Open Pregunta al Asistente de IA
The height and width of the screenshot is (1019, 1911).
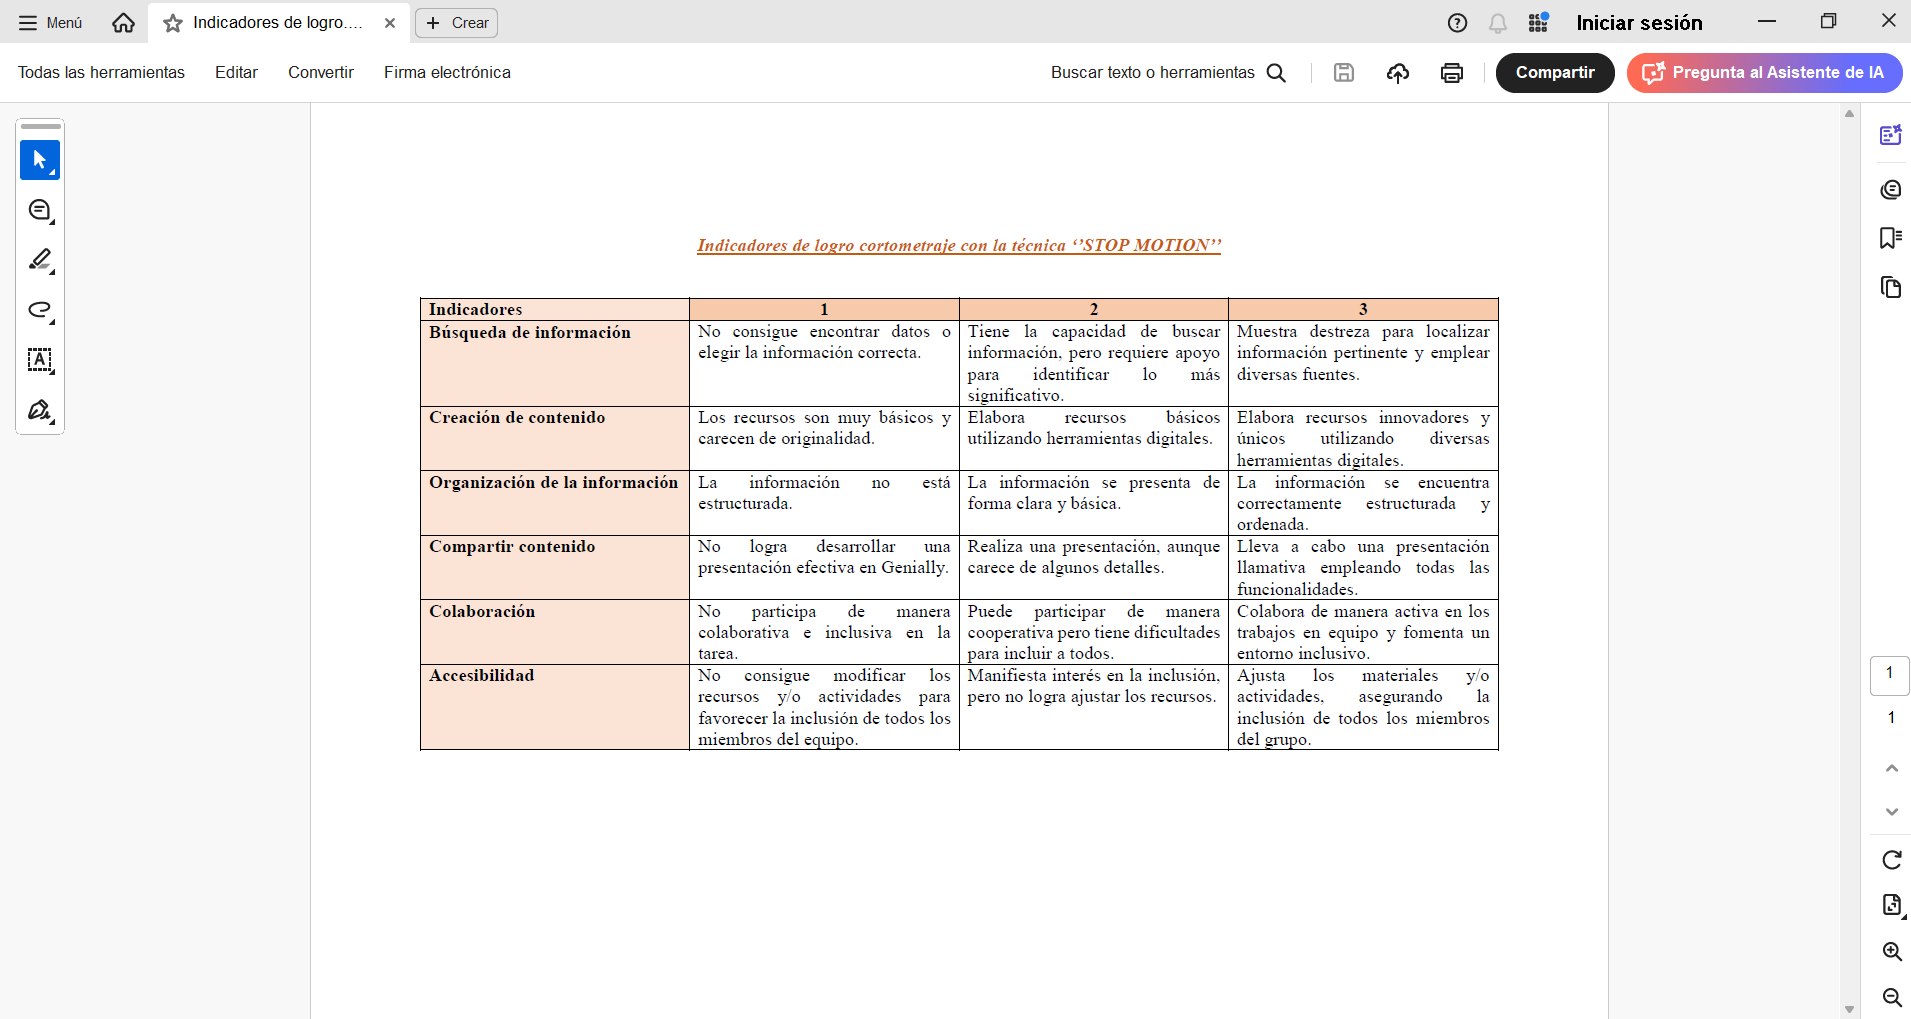click(1765, 72)
